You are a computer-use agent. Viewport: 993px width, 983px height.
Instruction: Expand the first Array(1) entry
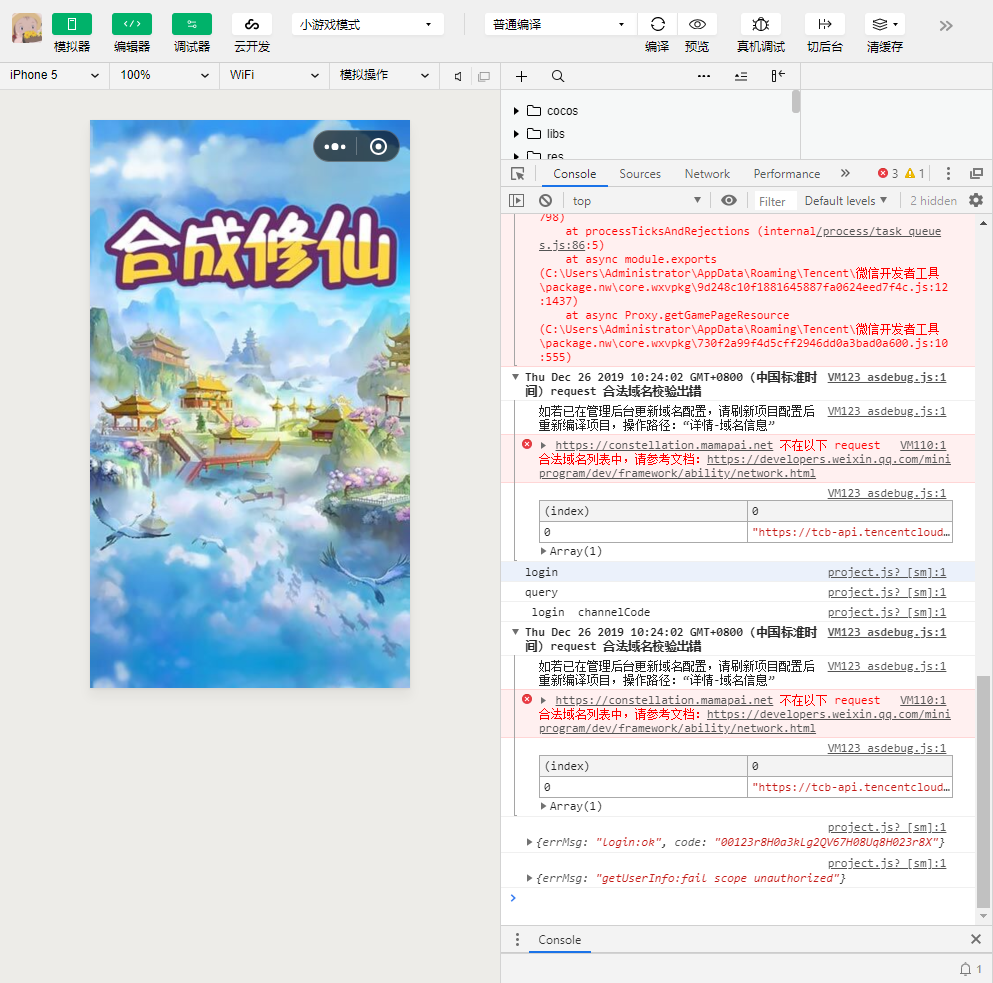coord(543,551)
